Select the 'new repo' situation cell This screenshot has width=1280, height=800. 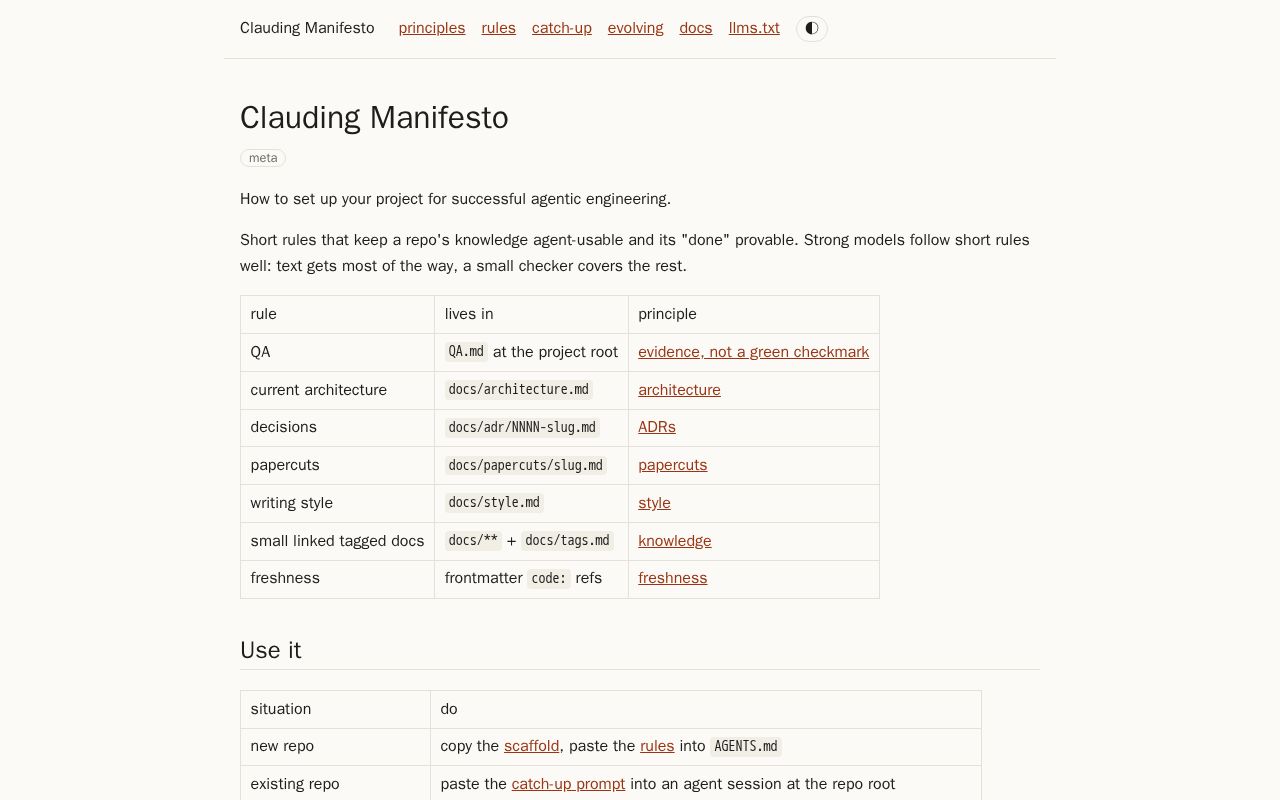tap(335, 746)
